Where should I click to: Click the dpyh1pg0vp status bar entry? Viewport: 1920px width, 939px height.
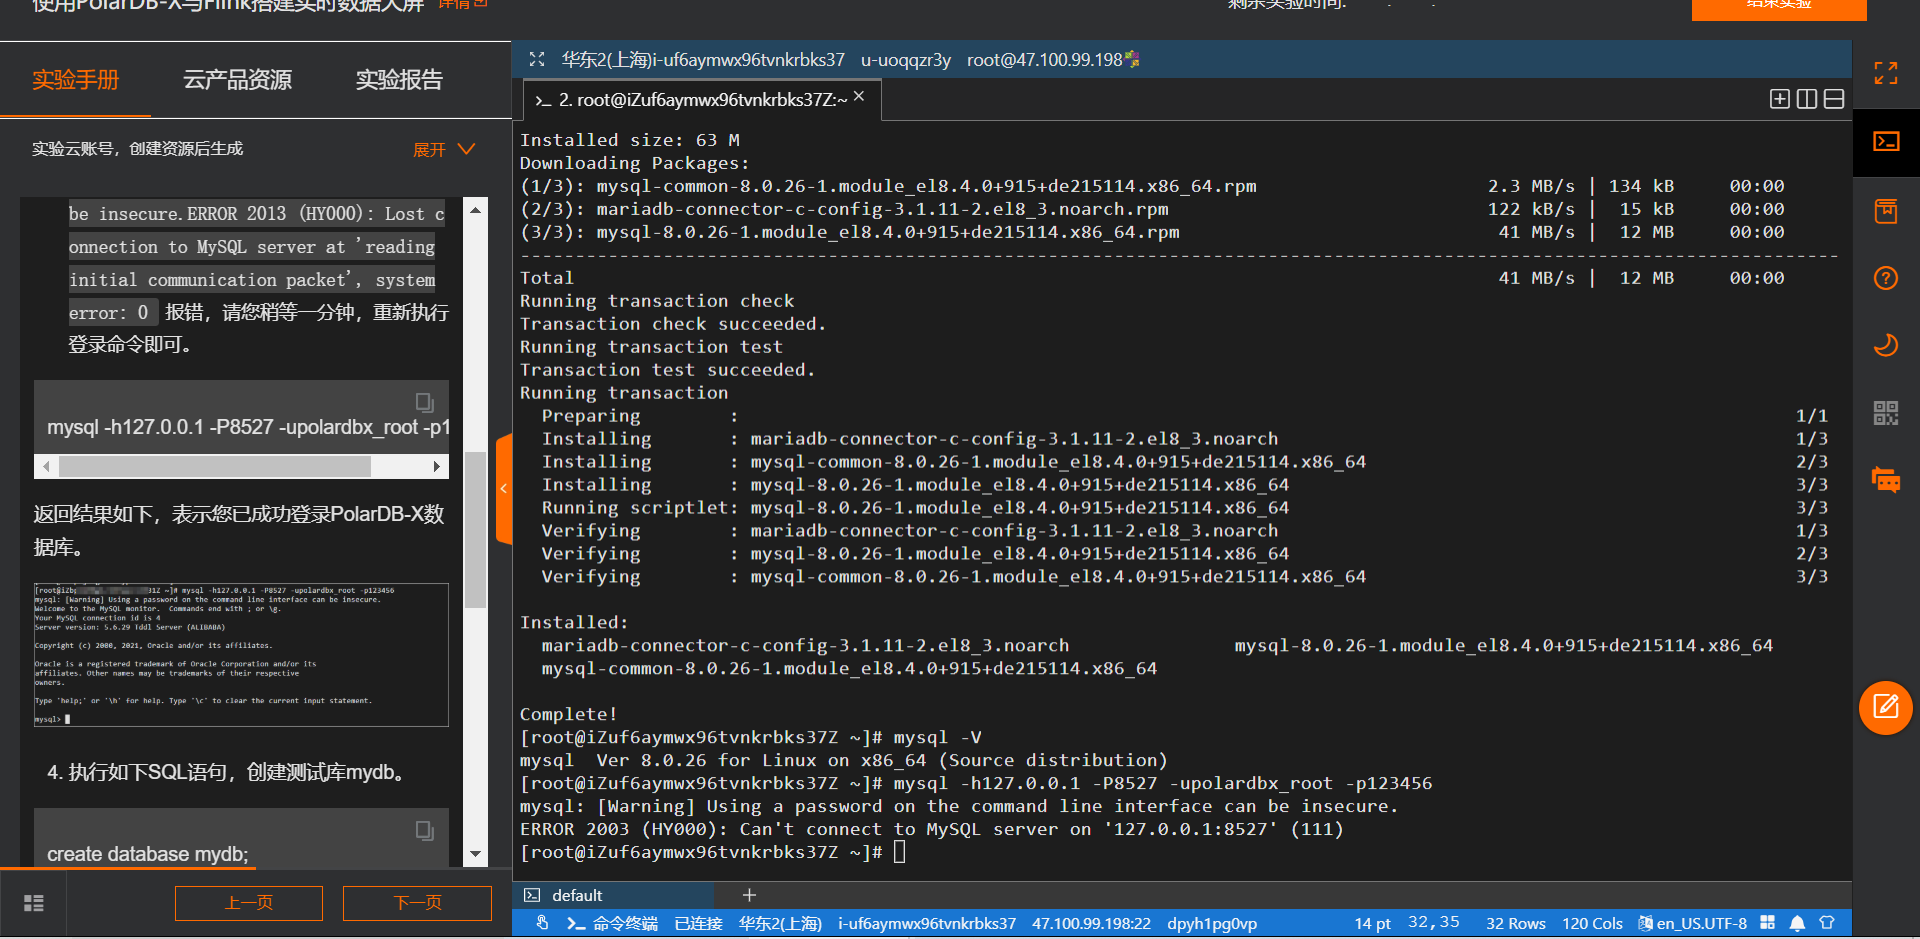[x=1212, y=923]
